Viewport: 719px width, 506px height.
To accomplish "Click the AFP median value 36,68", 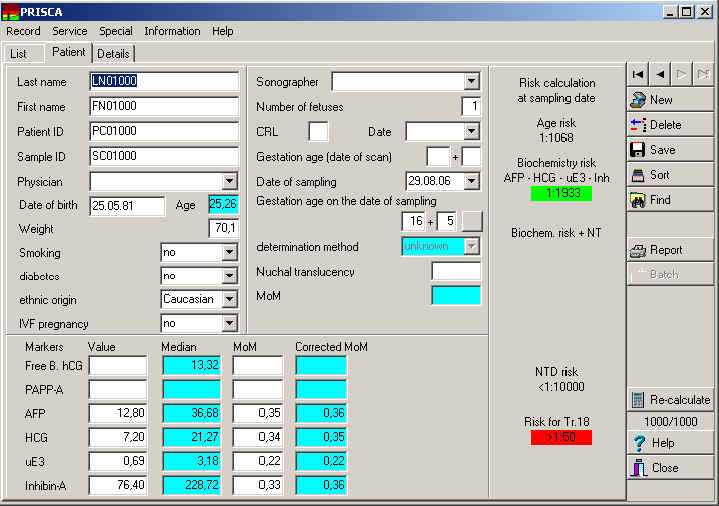I will [191, 413].
